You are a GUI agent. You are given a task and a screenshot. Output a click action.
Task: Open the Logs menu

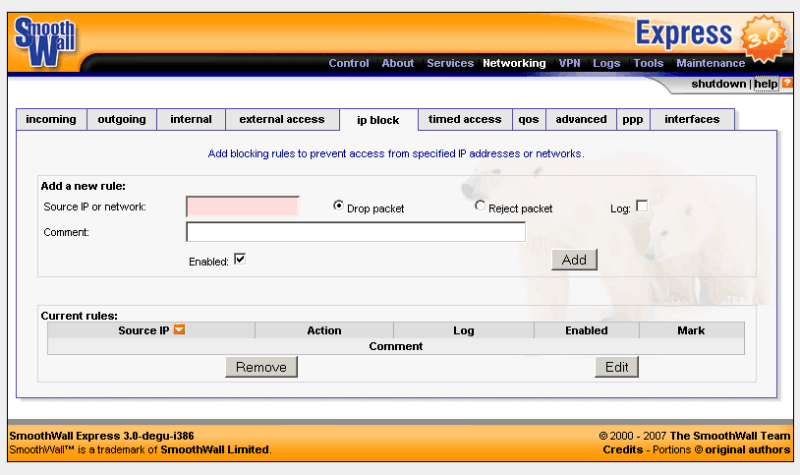tap(606, 63)
